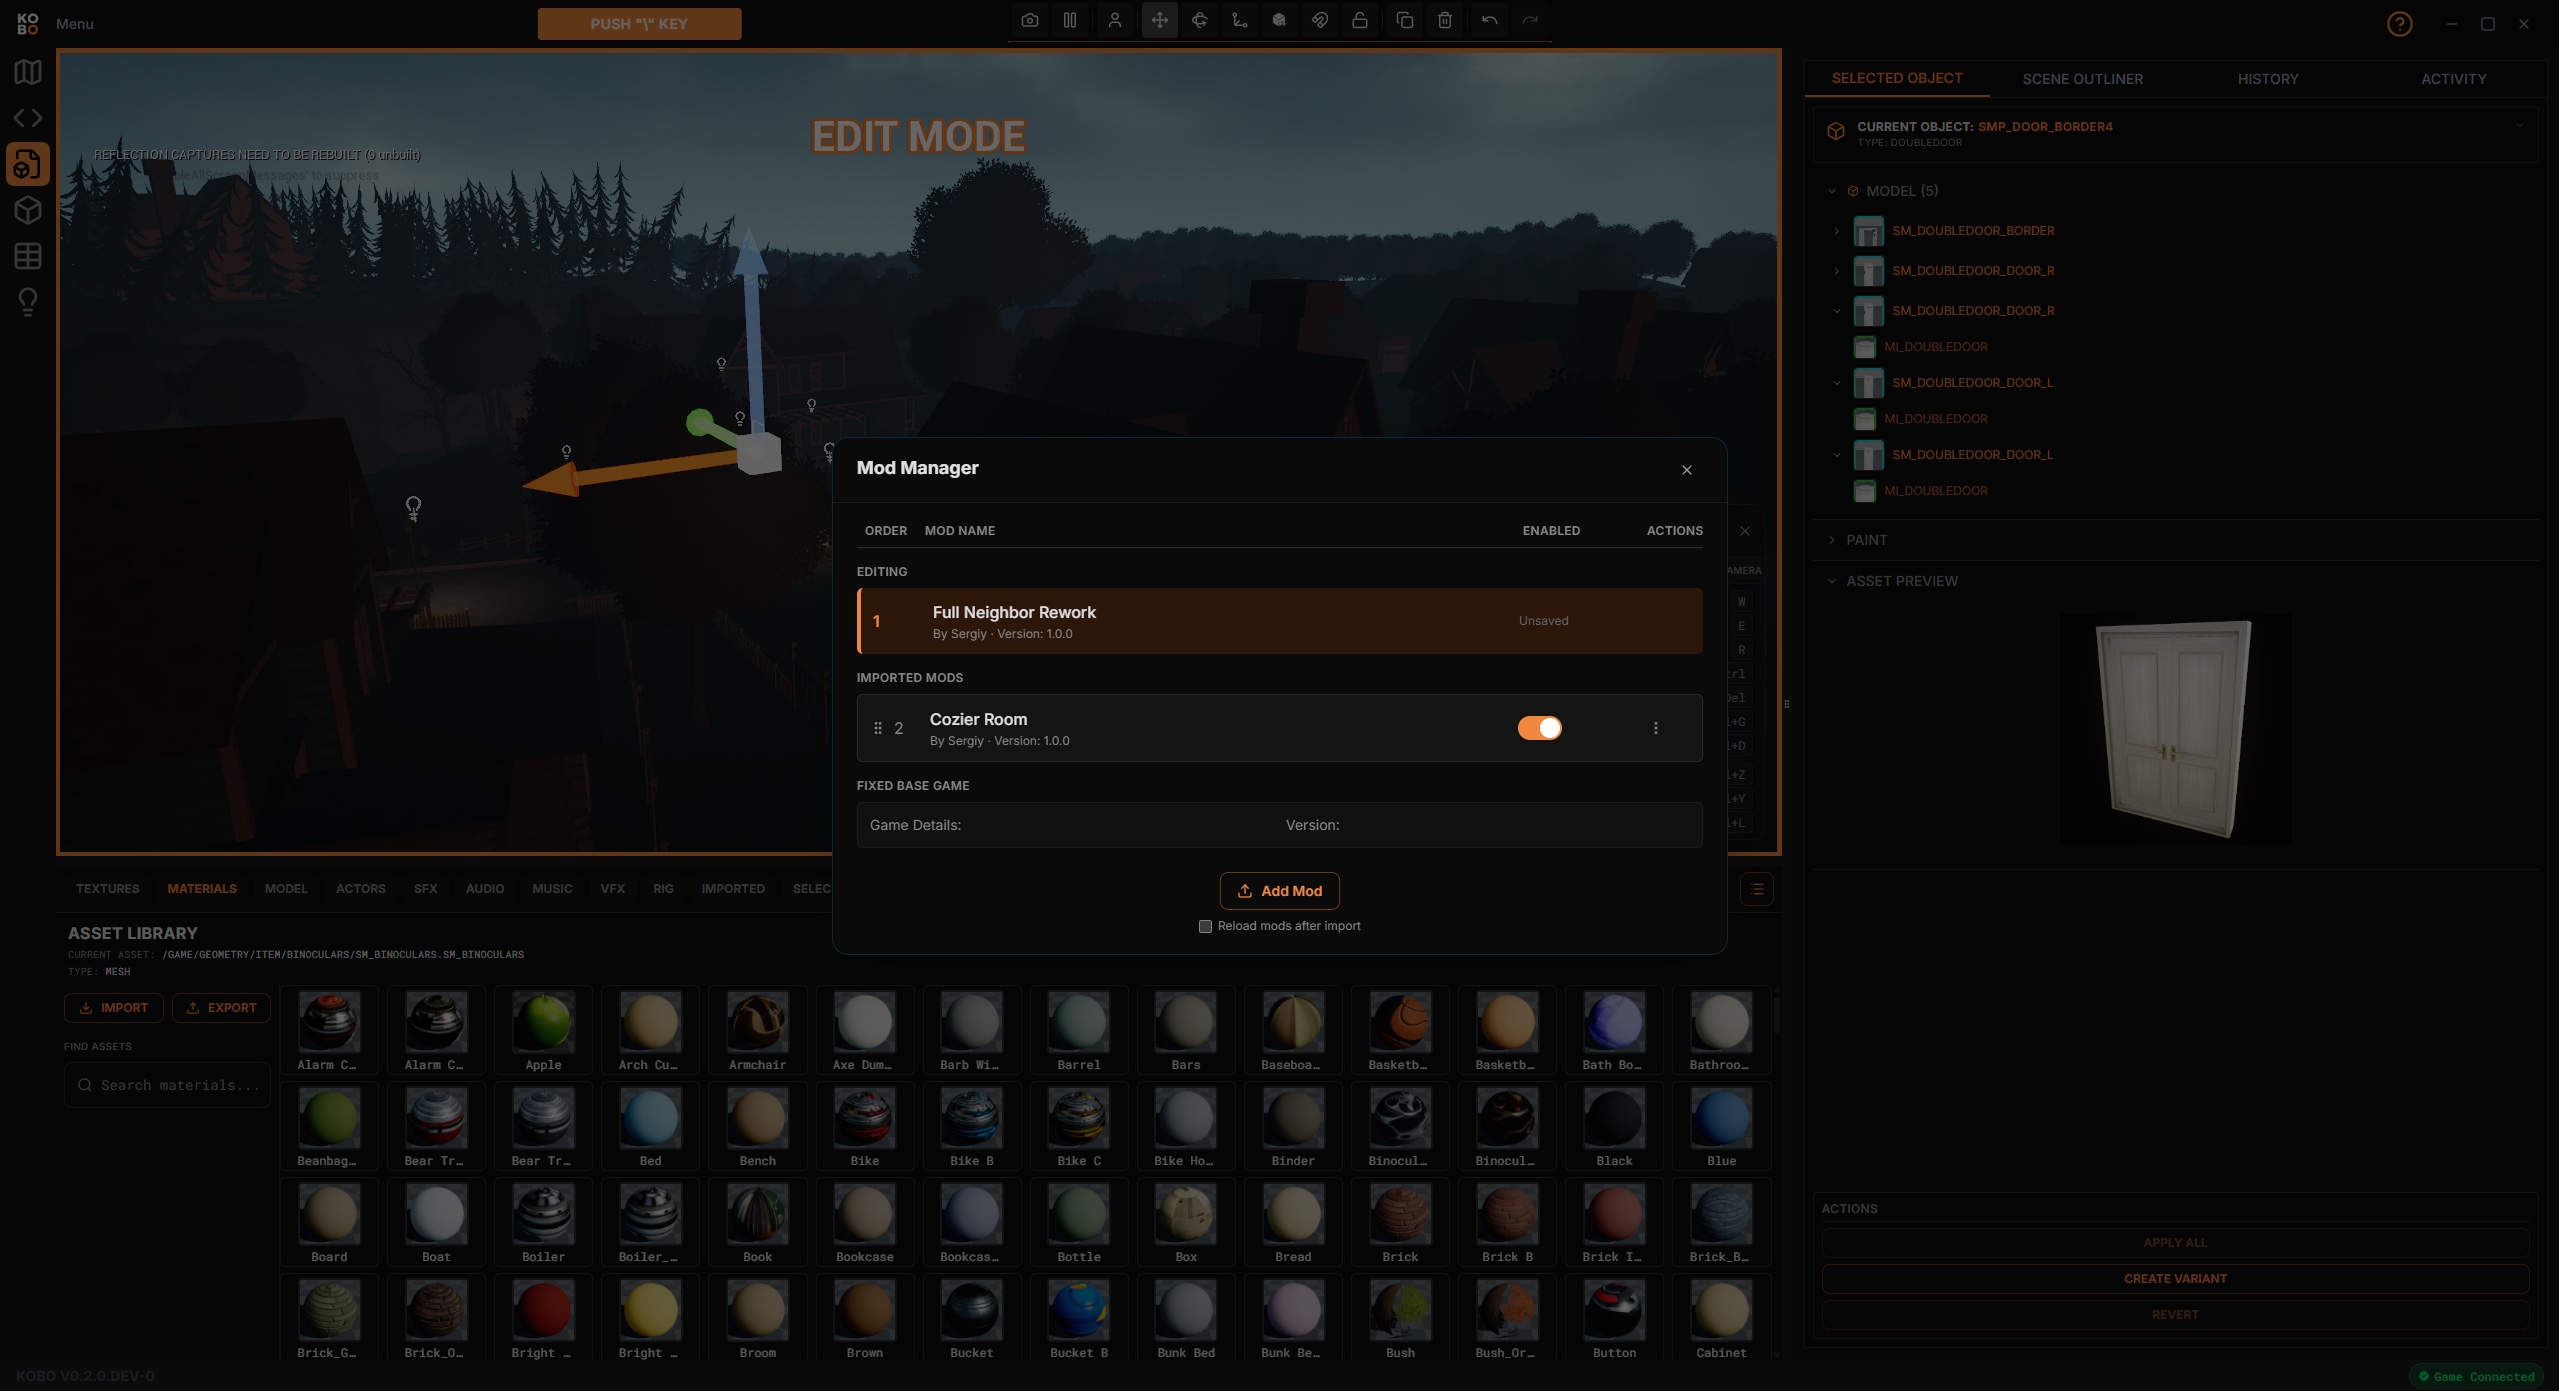Switch to the Activity tab
The height and width of the screenshot is (1391, 2559).
click(2454, 79)
